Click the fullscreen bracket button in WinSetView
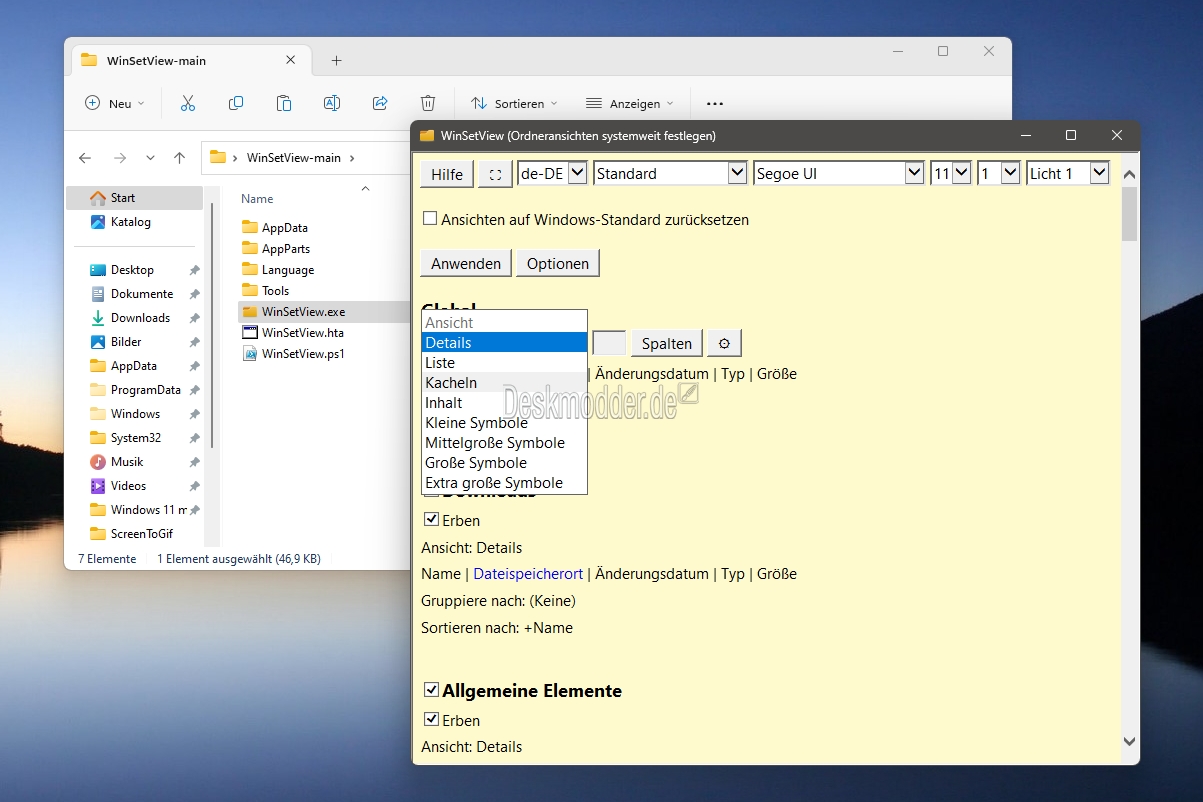Screen dimensions: 1203x802 pyautogui.click(x=495, y=174)
